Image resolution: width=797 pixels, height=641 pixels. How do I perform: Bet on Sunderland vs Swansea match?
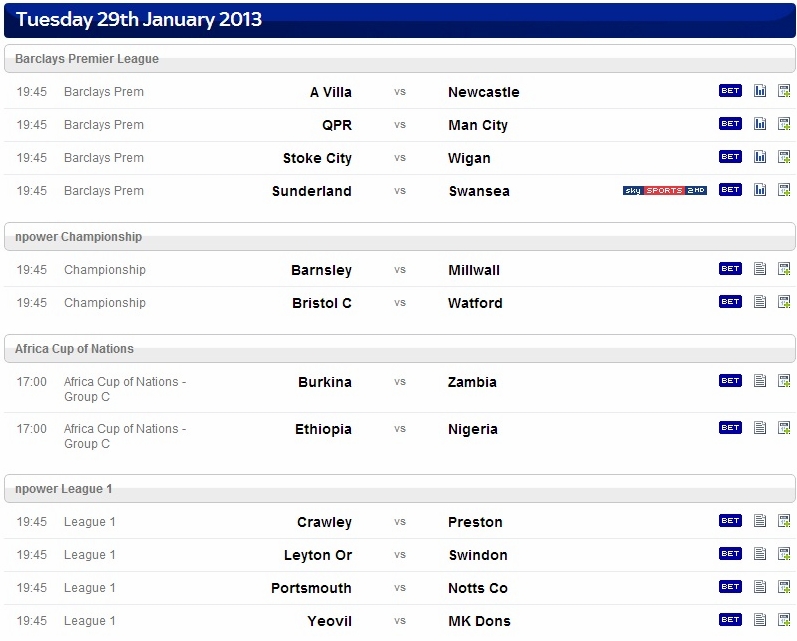pyautogui.click(x=730, y=190)
